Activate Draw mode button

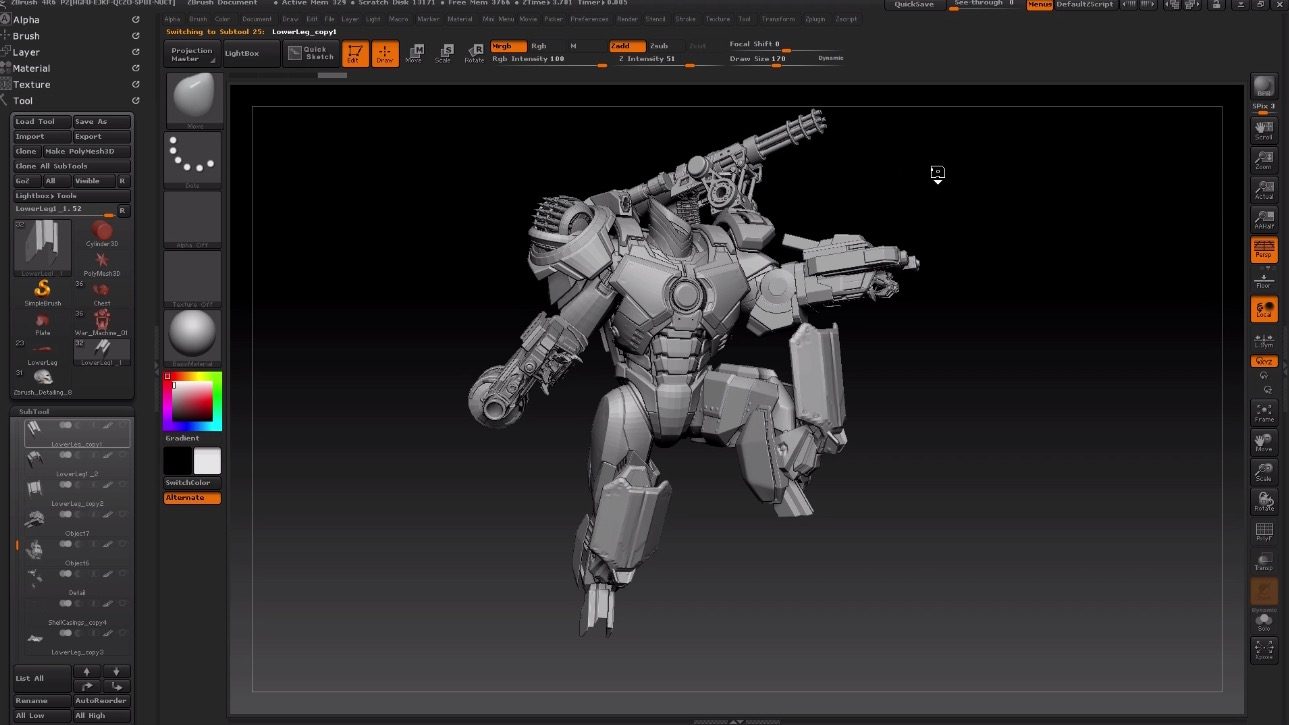pyautogui.click(x=385, y=54)
